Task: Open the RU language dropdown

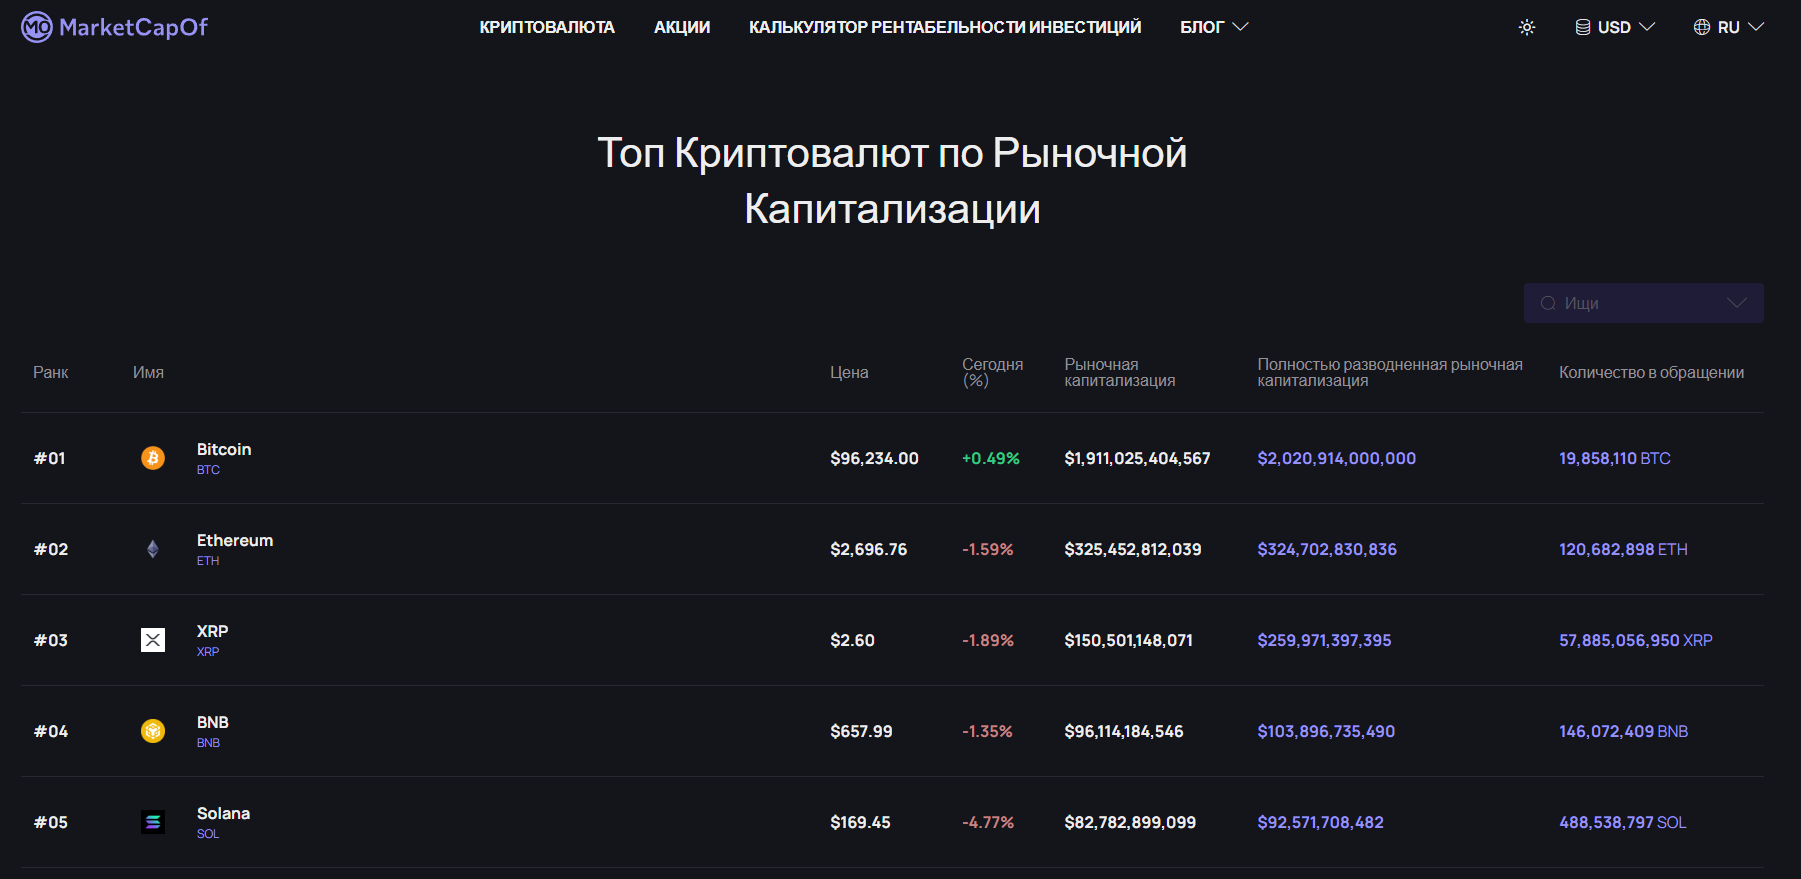Action: (x=1728, y=27)
